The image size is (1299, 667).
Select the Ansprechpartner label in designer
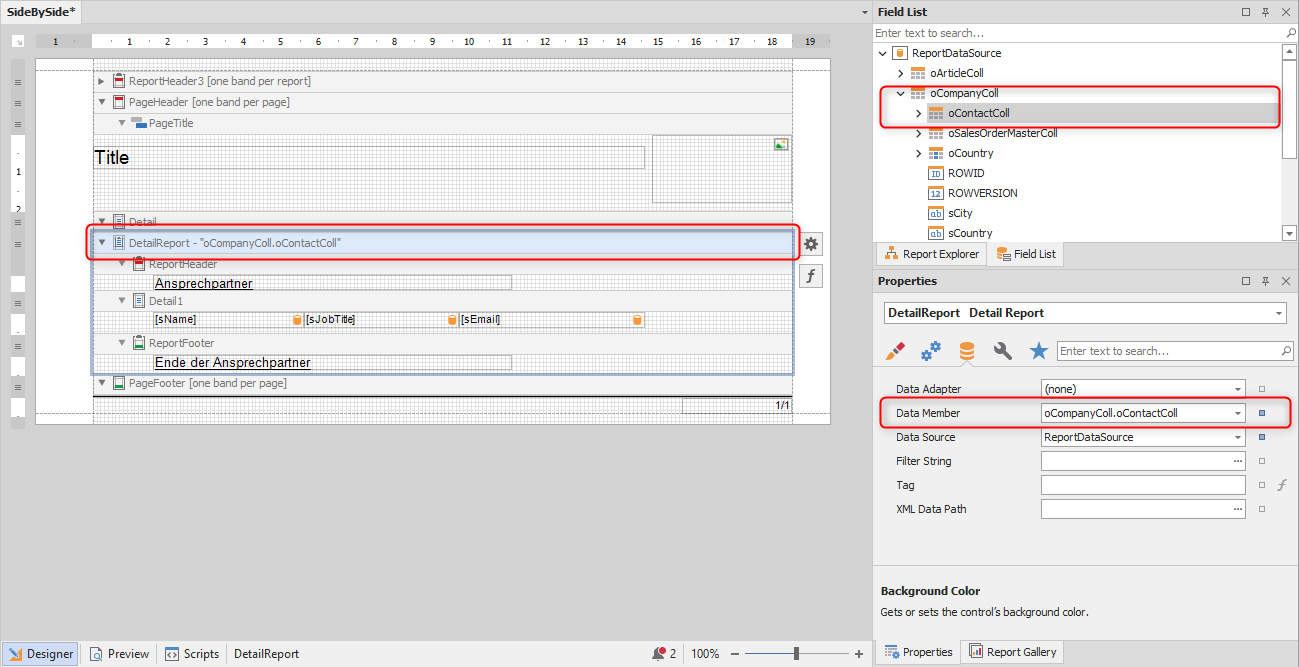332,283
